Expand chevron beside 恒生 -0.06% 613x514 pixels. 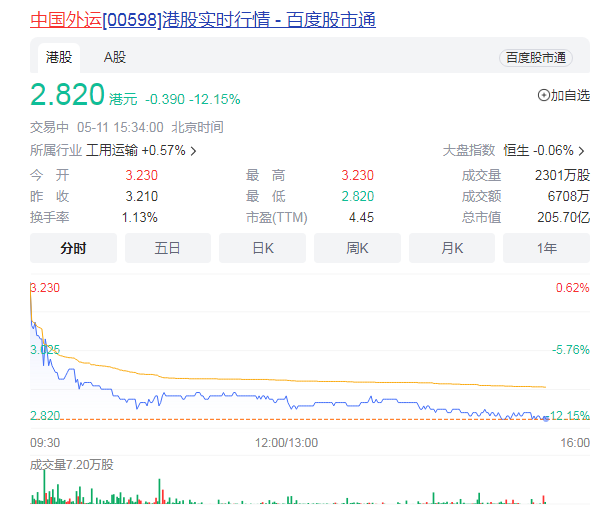coord(582,151)
